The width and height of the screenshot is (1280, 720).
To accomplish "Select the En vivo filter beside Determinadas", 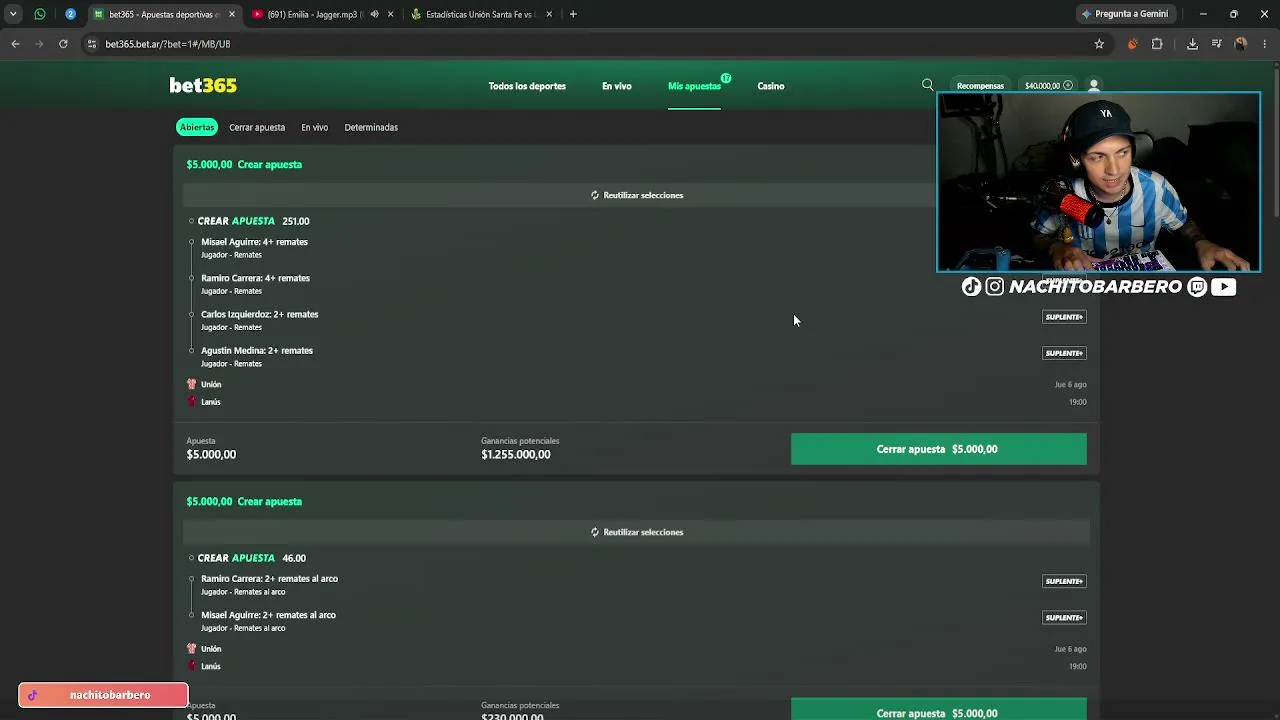I will coord(315,127).
